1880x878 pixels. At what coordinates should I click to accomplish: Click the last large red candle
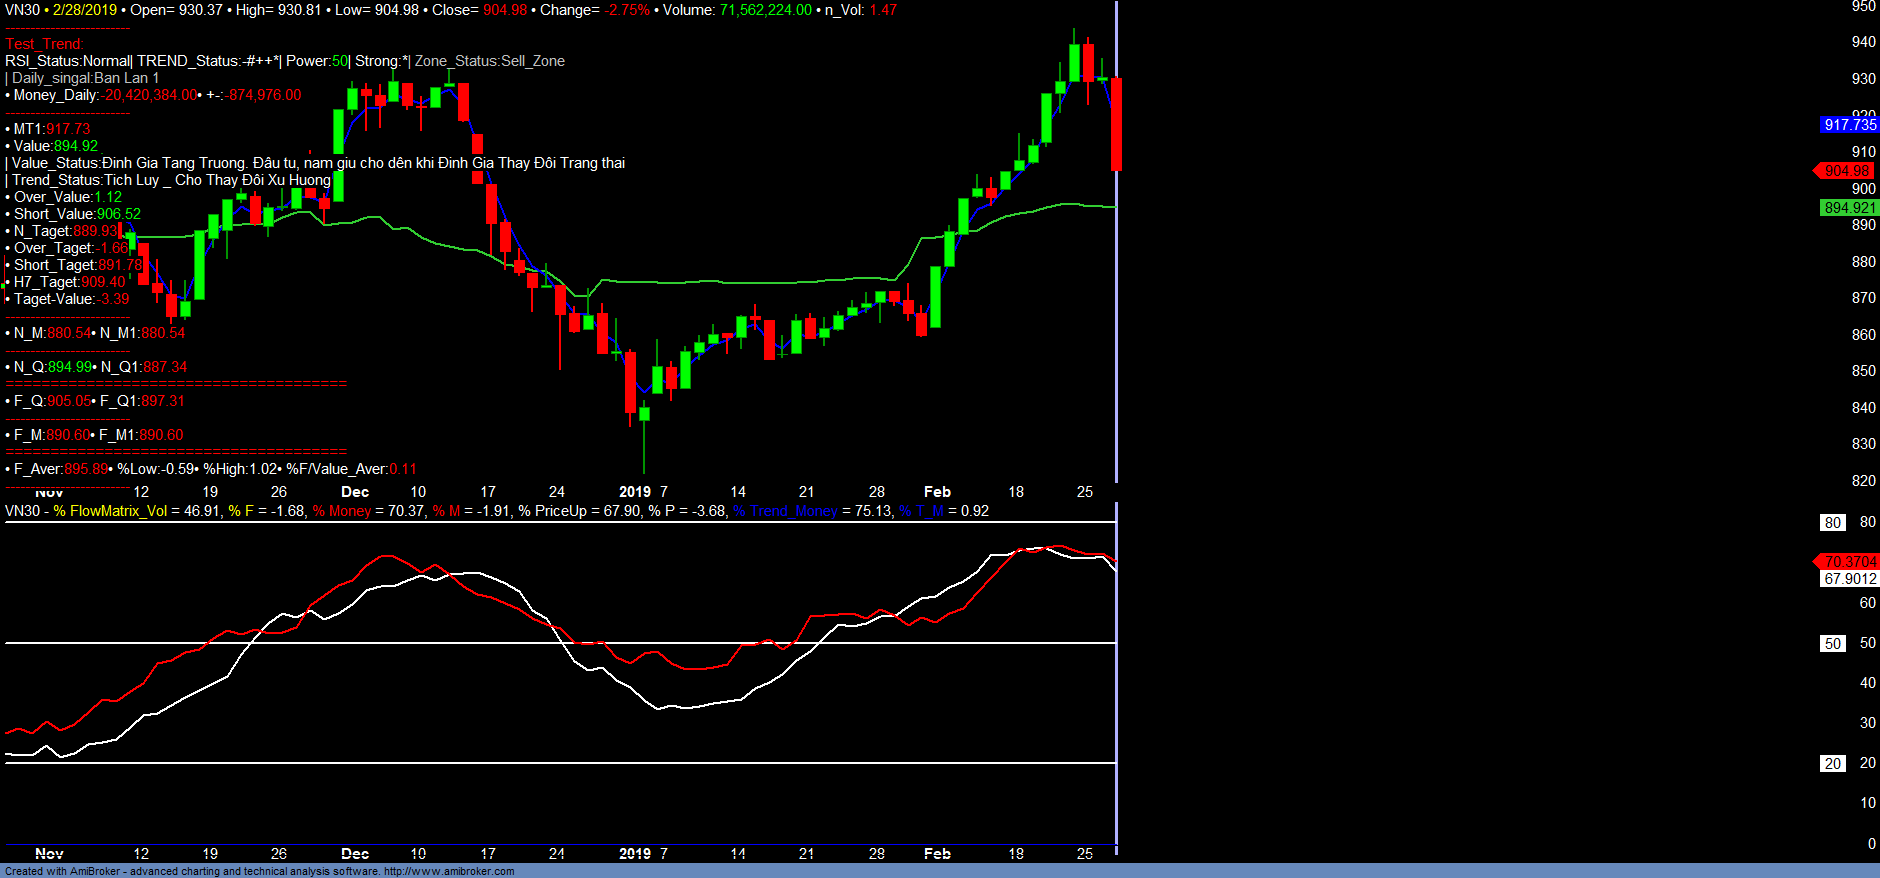[x=1116, y=124]
